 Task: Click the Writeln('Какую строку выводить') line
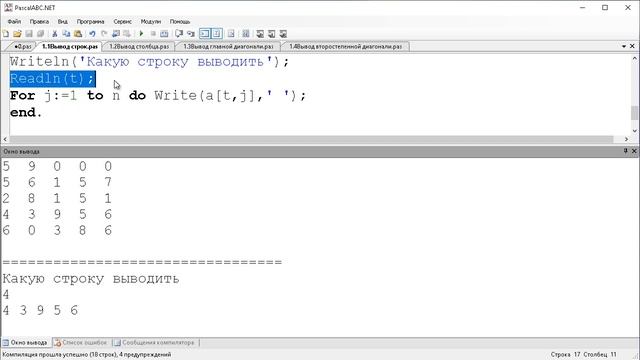pyautogui.click(x=149, y=62)
